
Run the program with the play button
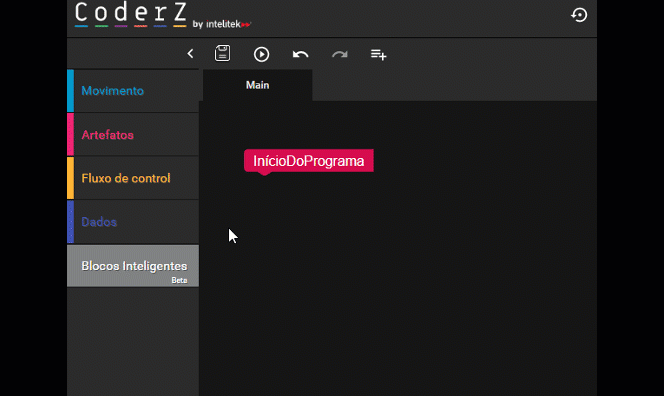[261, 54]
